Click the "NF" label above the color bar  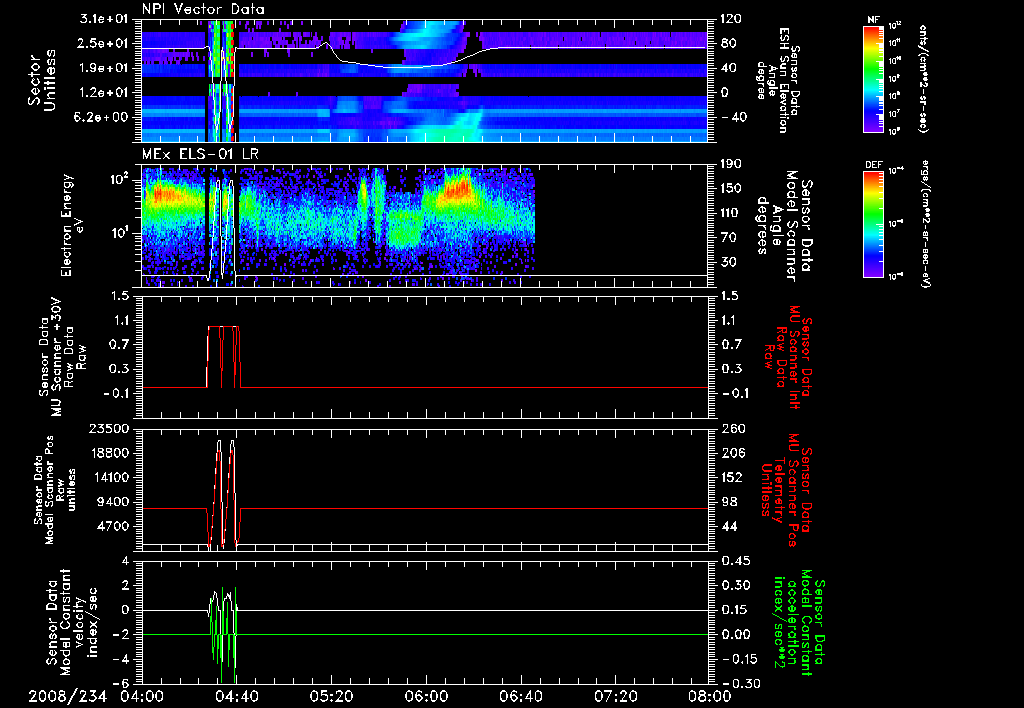874,20
